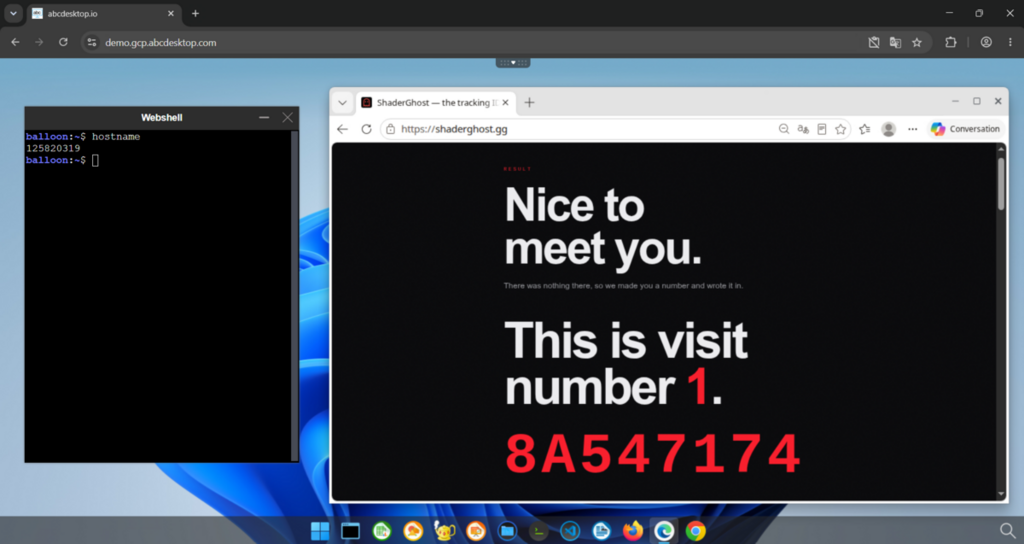Image resolution: width=1024 pixels, height=544 pixels.
Task: Open Chrome site information icon beside demo.gcp.abcdesktop.com
Action: [92, 42]
